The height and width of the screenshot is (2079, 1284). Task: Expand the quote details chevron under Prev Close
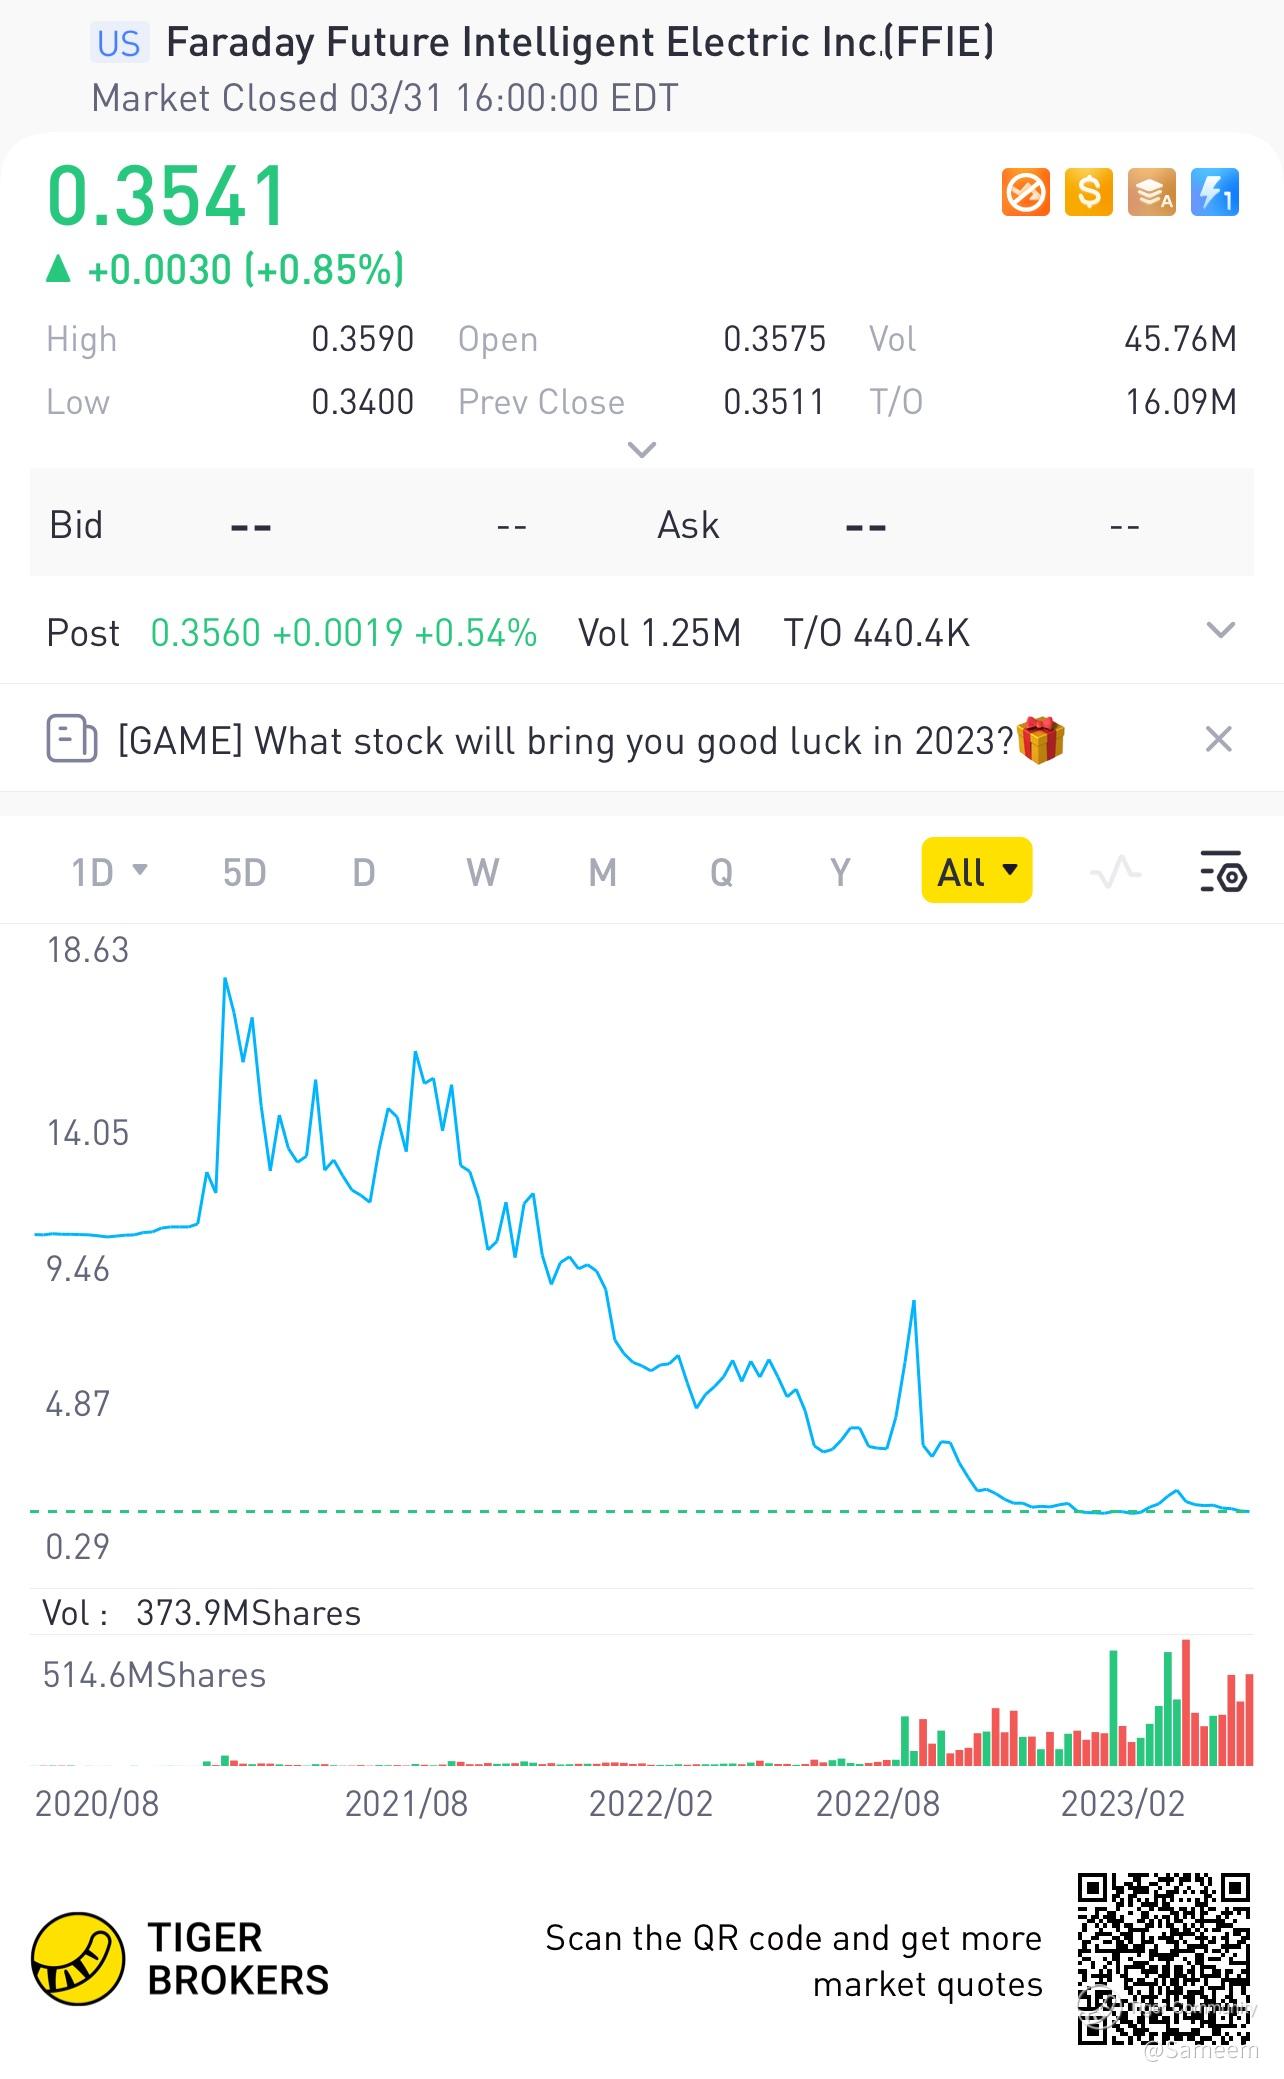[x=641, y=450]
